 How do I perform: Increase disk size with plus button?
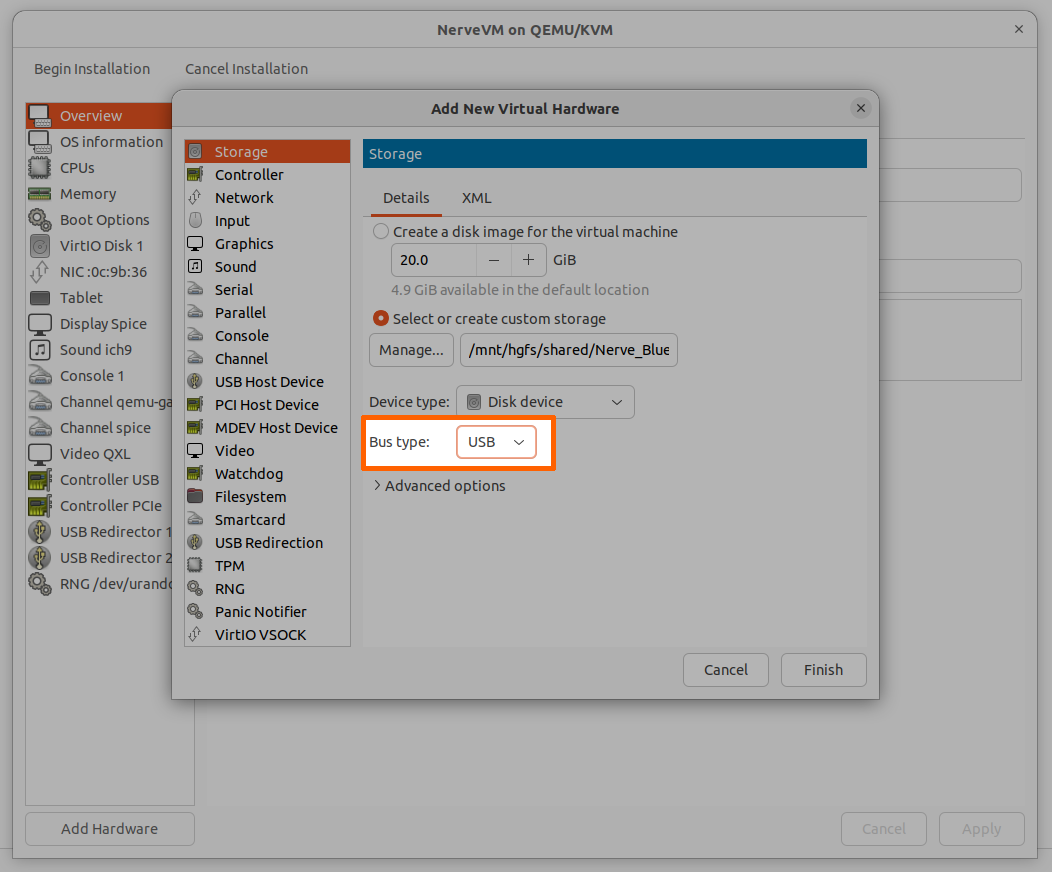tap(529, 260)
